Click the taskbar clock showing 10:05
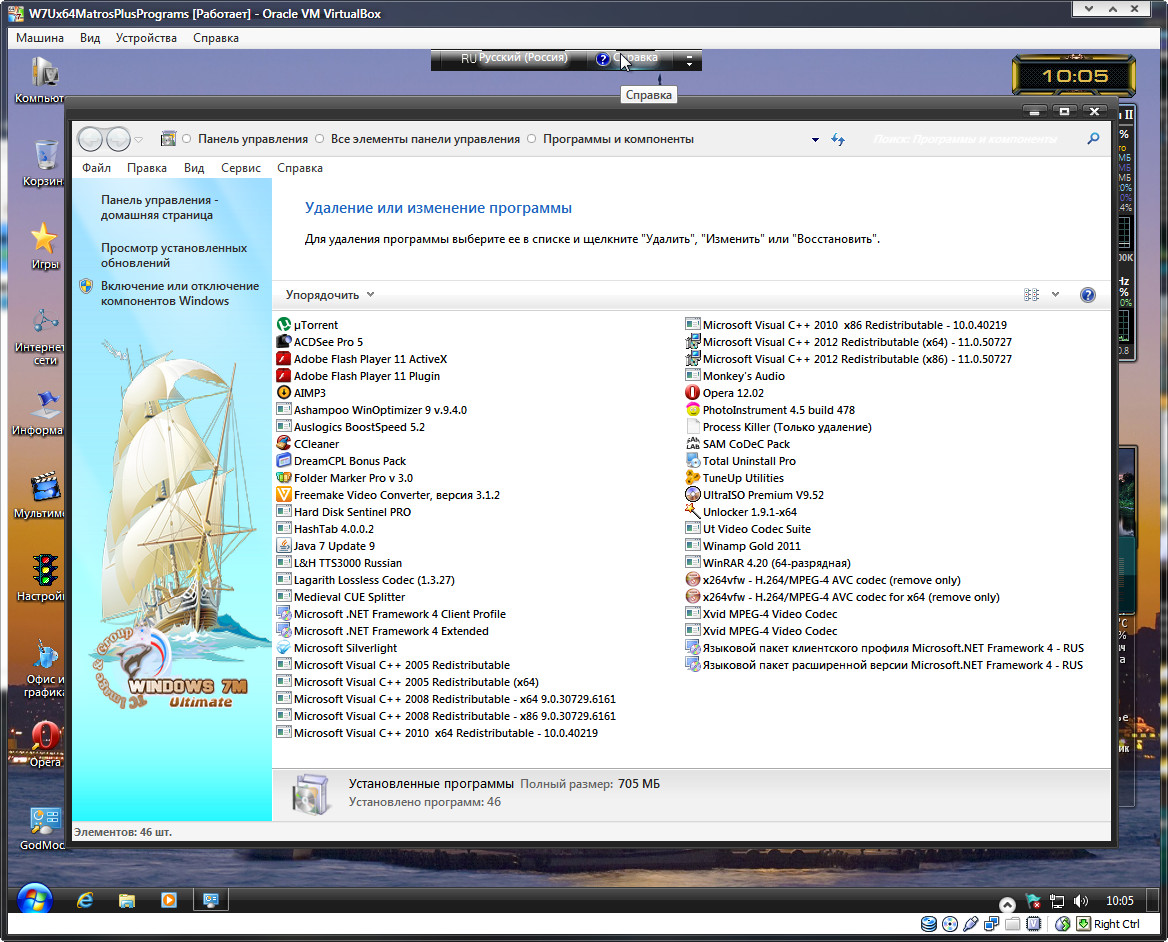Viewport: 1168px width, 942px height. [x=1120, y=901]
